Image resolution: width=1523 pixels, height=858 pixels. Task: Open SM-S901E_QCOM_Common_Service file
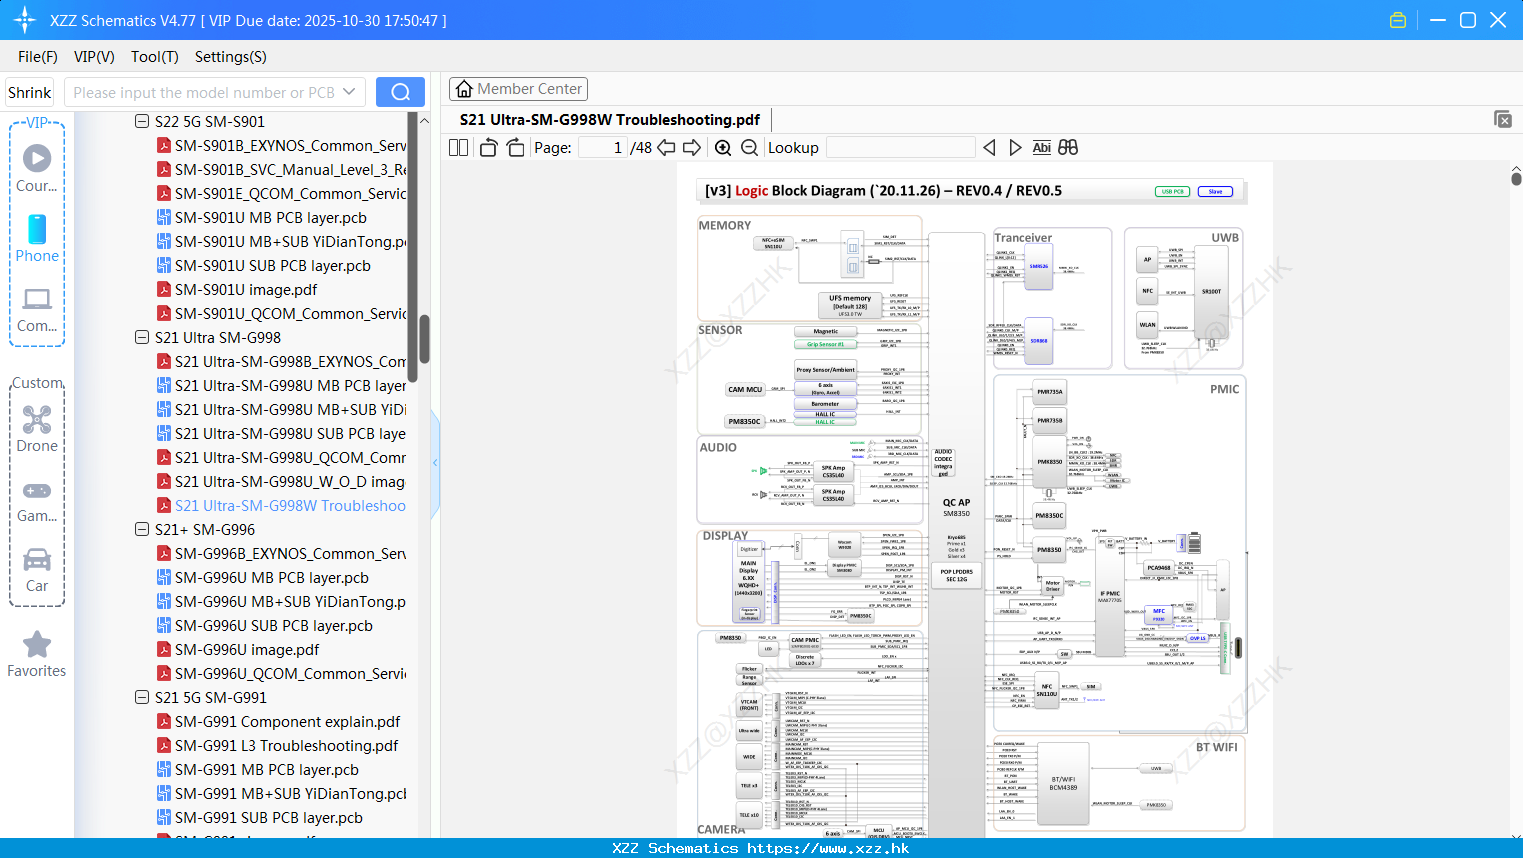(282, 193)
